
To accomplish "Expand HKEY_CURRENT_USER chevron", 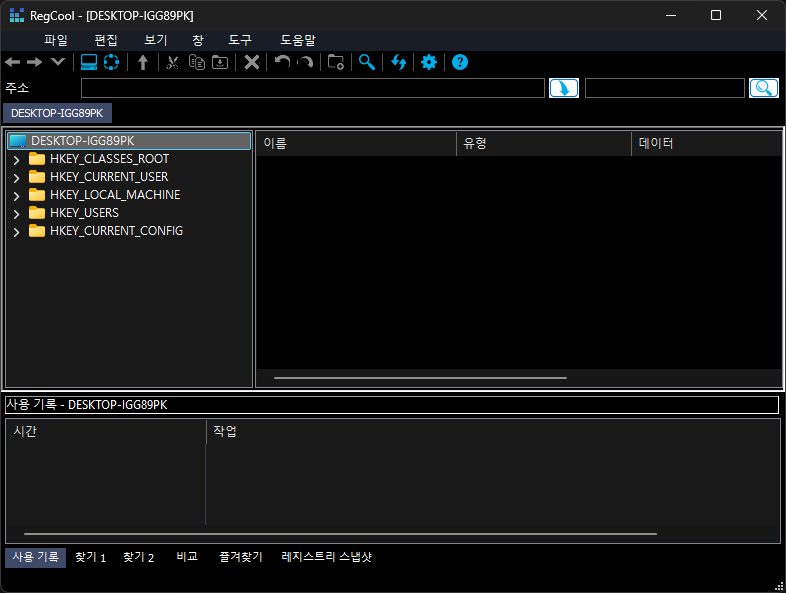I will coord(17,178).
